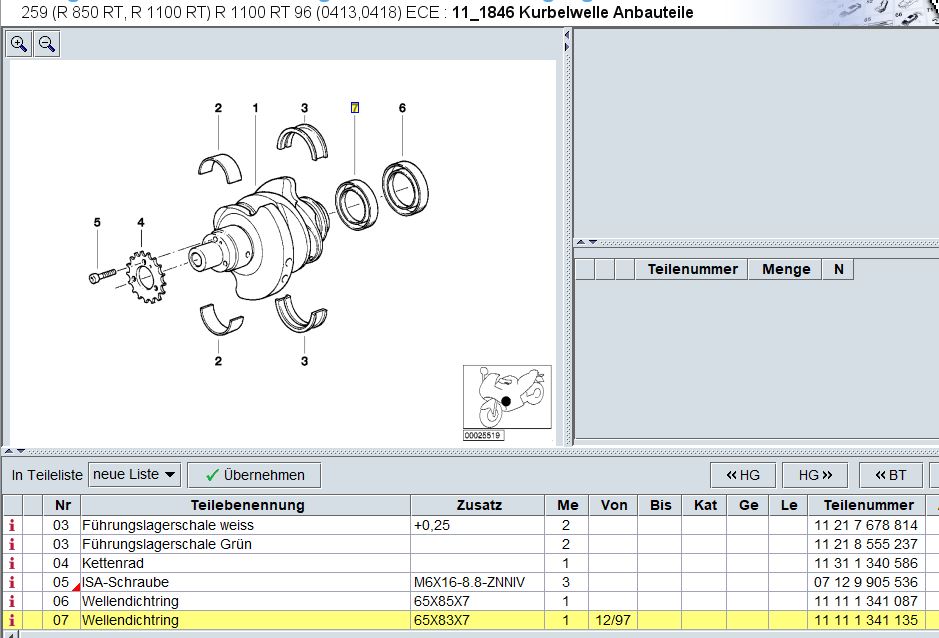Image resolution: width=939 pixels, height=638 pixels.
Task: Click the zoom in magnifier icon
Action: pos(19,44)
